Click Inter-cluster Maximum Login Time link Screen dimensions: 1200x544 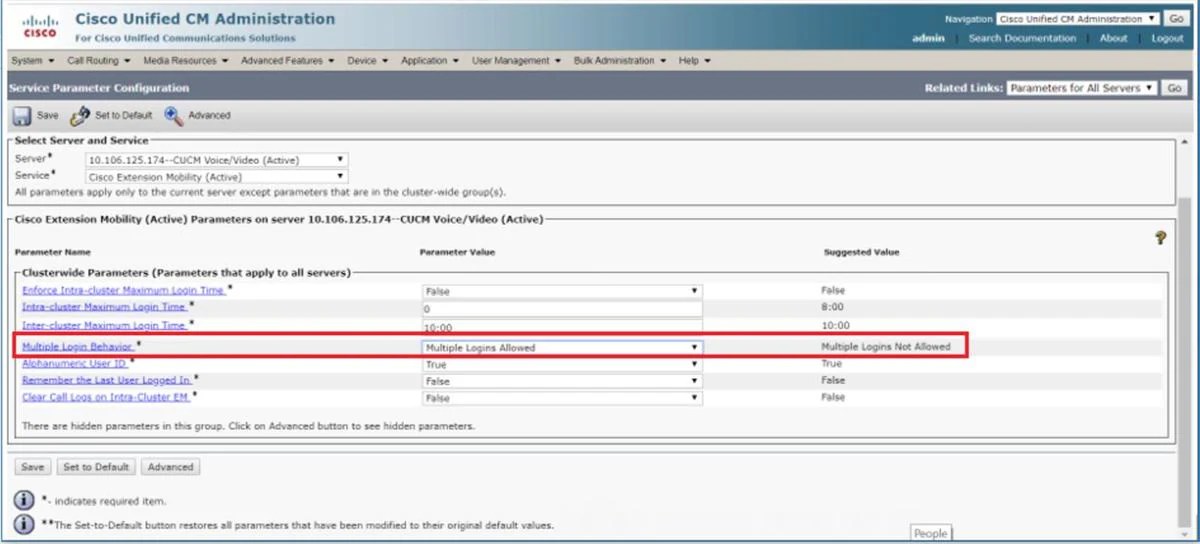tap(104, 325)
